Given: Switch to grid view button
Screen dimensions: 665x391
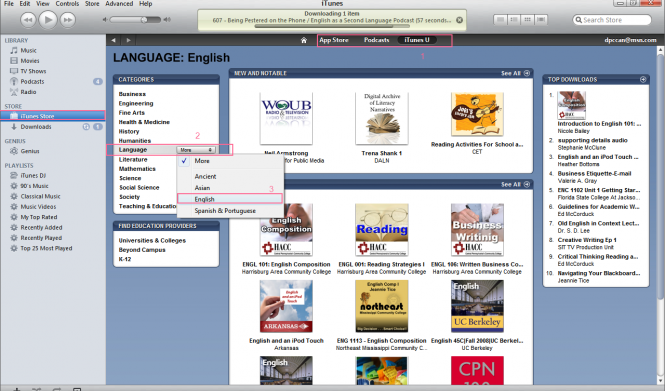Looking at the screenshot, I should pos(527,20).
